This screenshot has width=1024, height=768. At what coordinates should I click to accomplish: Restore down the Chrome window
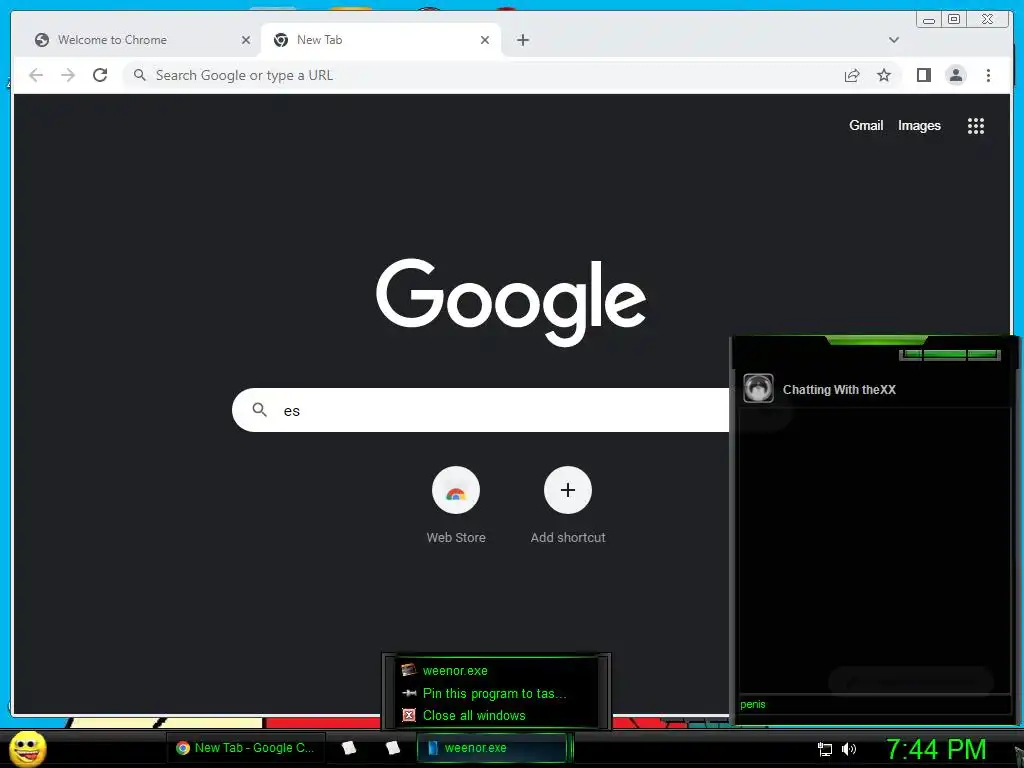coord(953,20)
